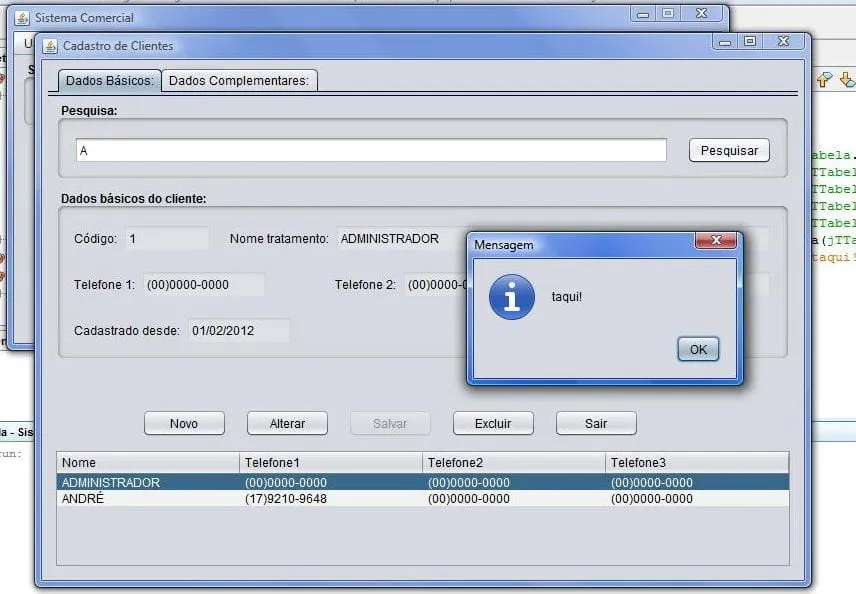
Task: Click Nome tratamento field with ADMINISTRADOR
Action: tap(401, 239)
